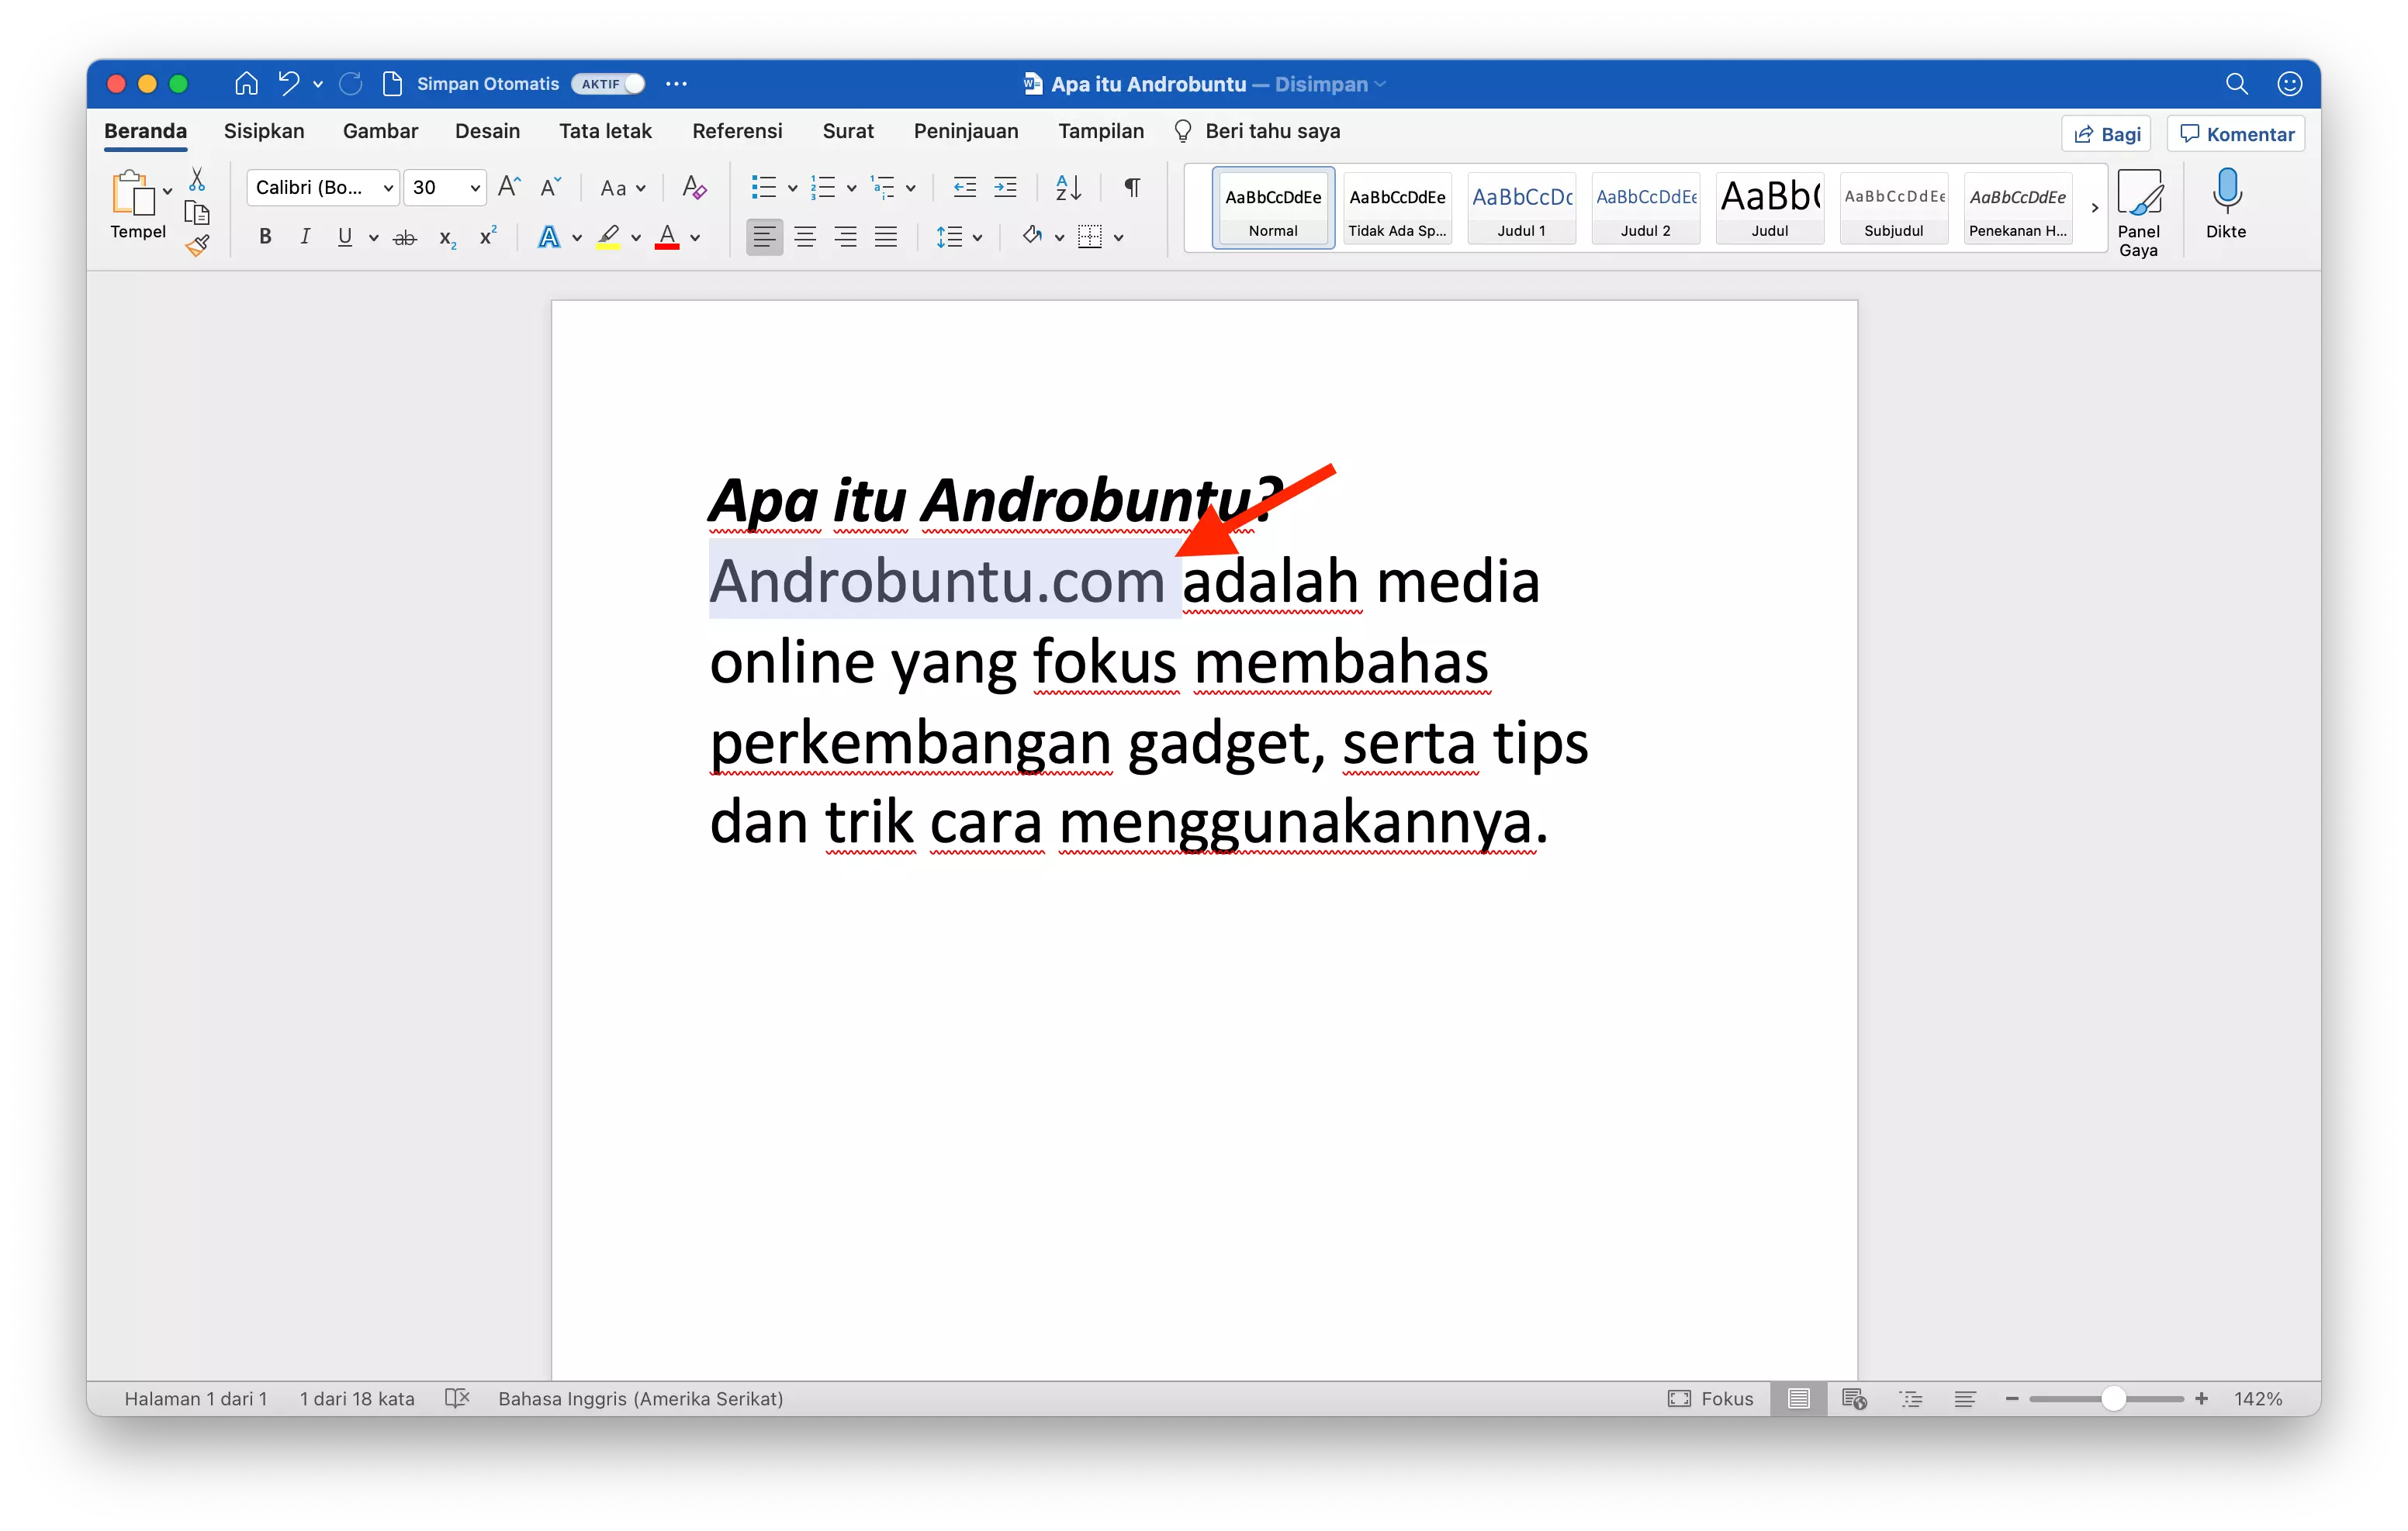Click the Komentar button
Viewport: 2408px width, 1531px height.
click(2235, 133)
